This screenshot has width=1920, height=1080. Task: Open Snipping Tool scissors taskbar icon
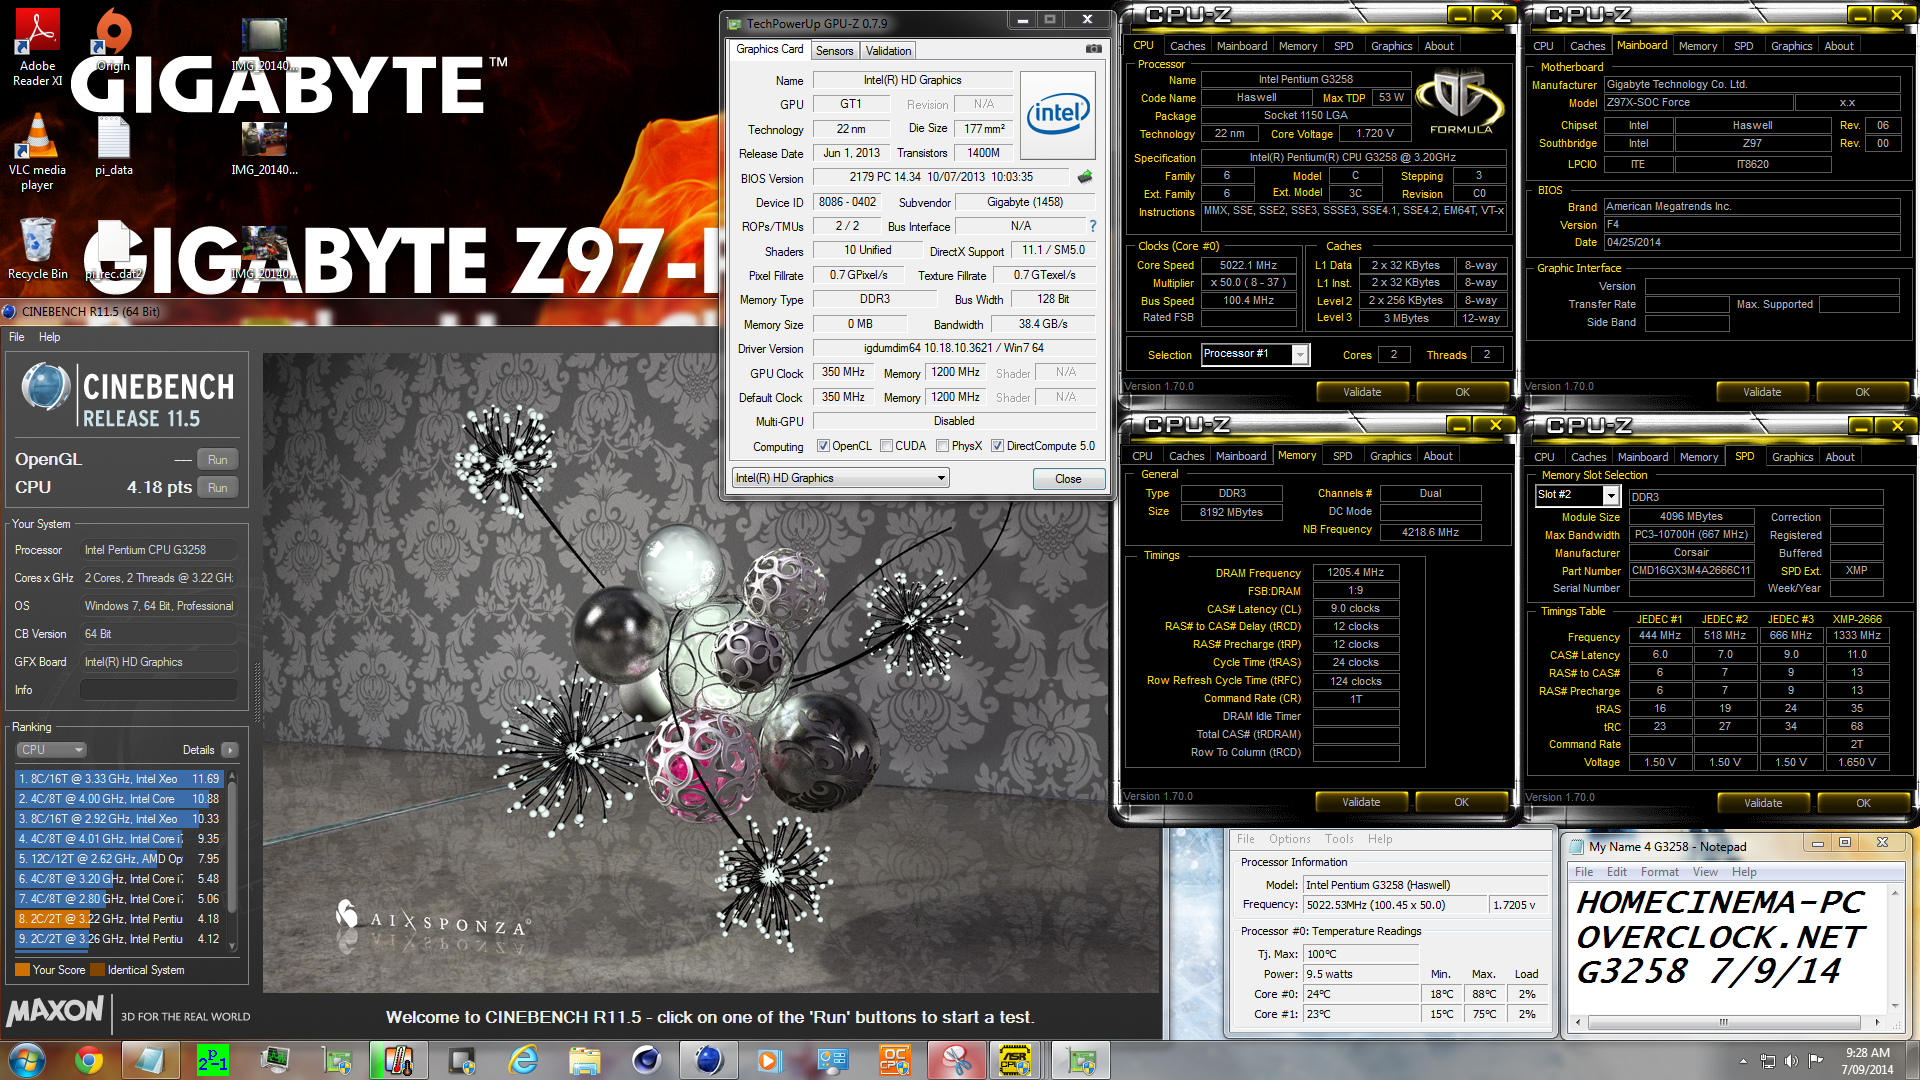pyautogui.click(x=956, y=1060)
